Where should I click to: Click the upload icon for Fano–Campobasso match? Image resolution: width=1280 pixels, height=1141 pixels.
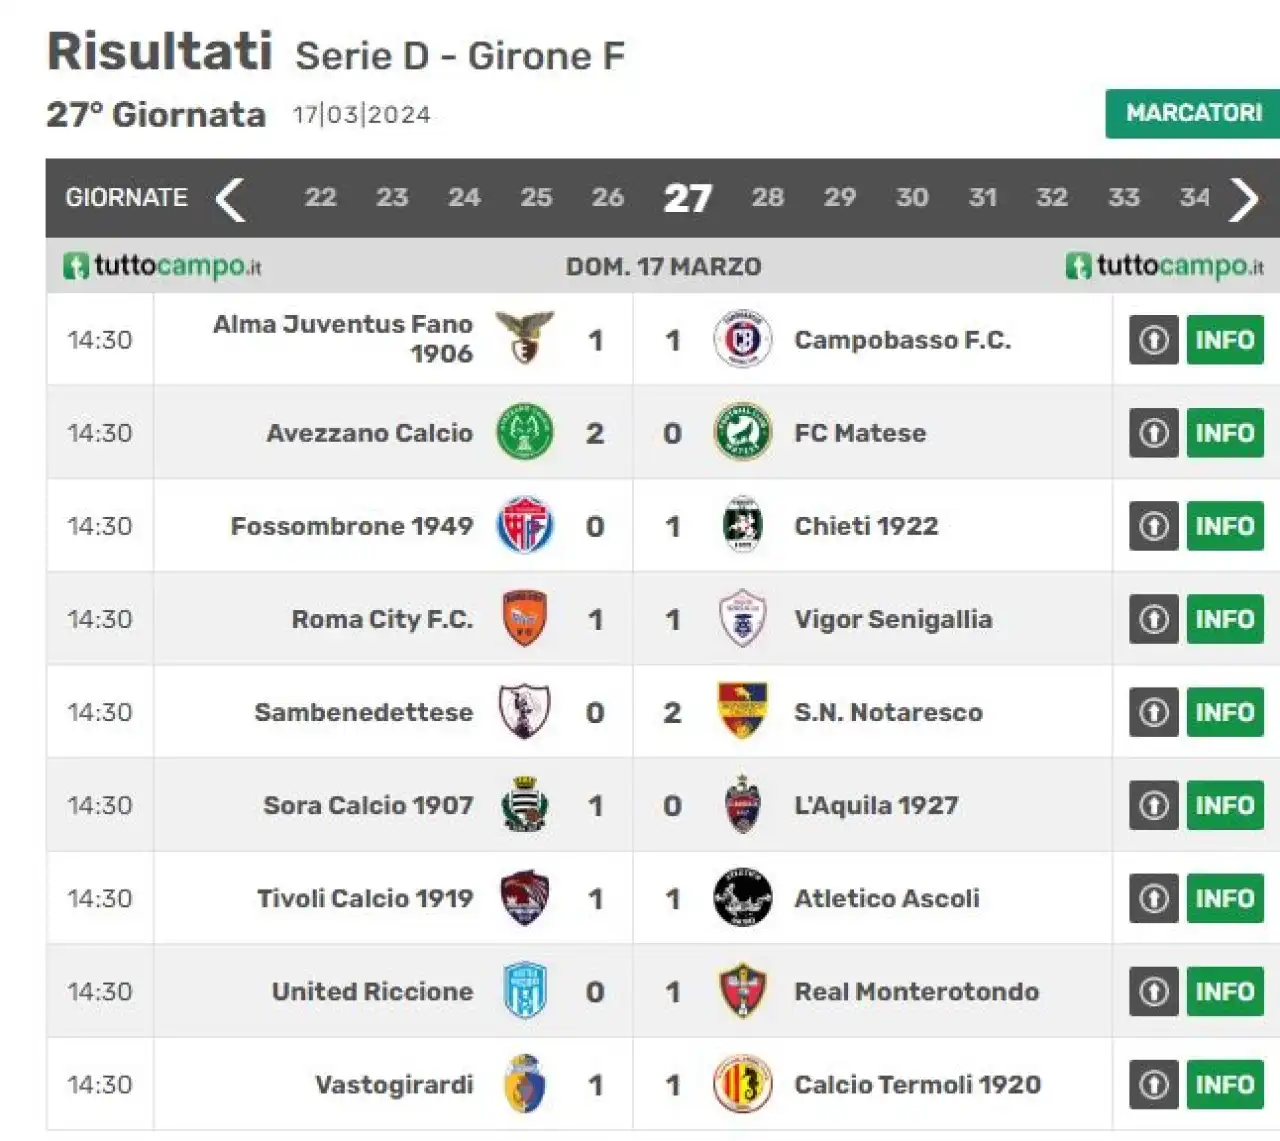[x=1154, y=340]
